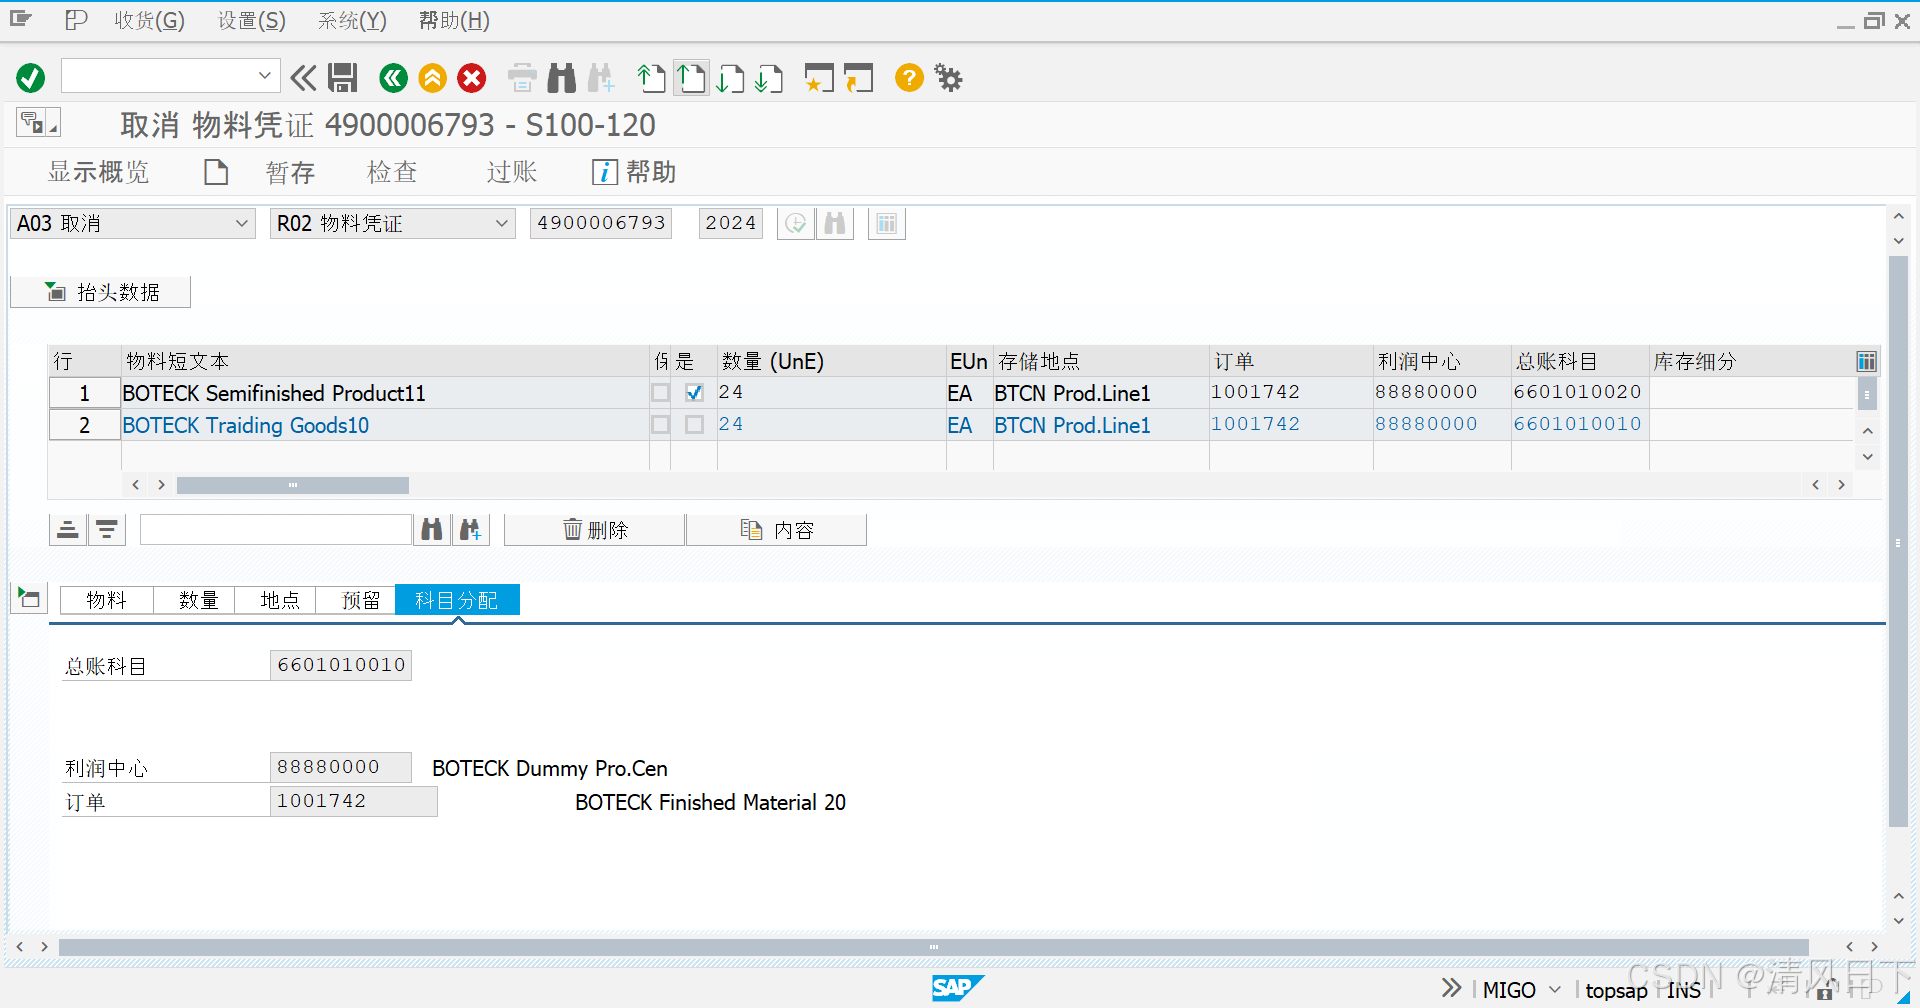The width and height of the screenshot is (1920, 1008).
Task: Click the blank document icon next to 显示概览
Action: [216, 172]
